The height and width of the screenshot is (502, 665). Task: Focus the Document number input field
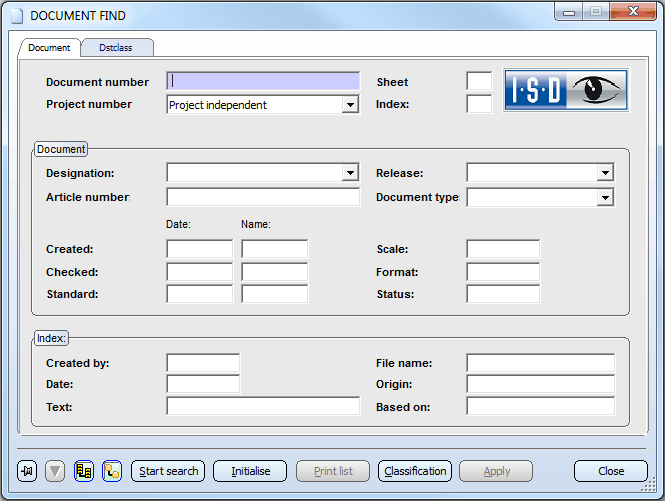(263, 81)
